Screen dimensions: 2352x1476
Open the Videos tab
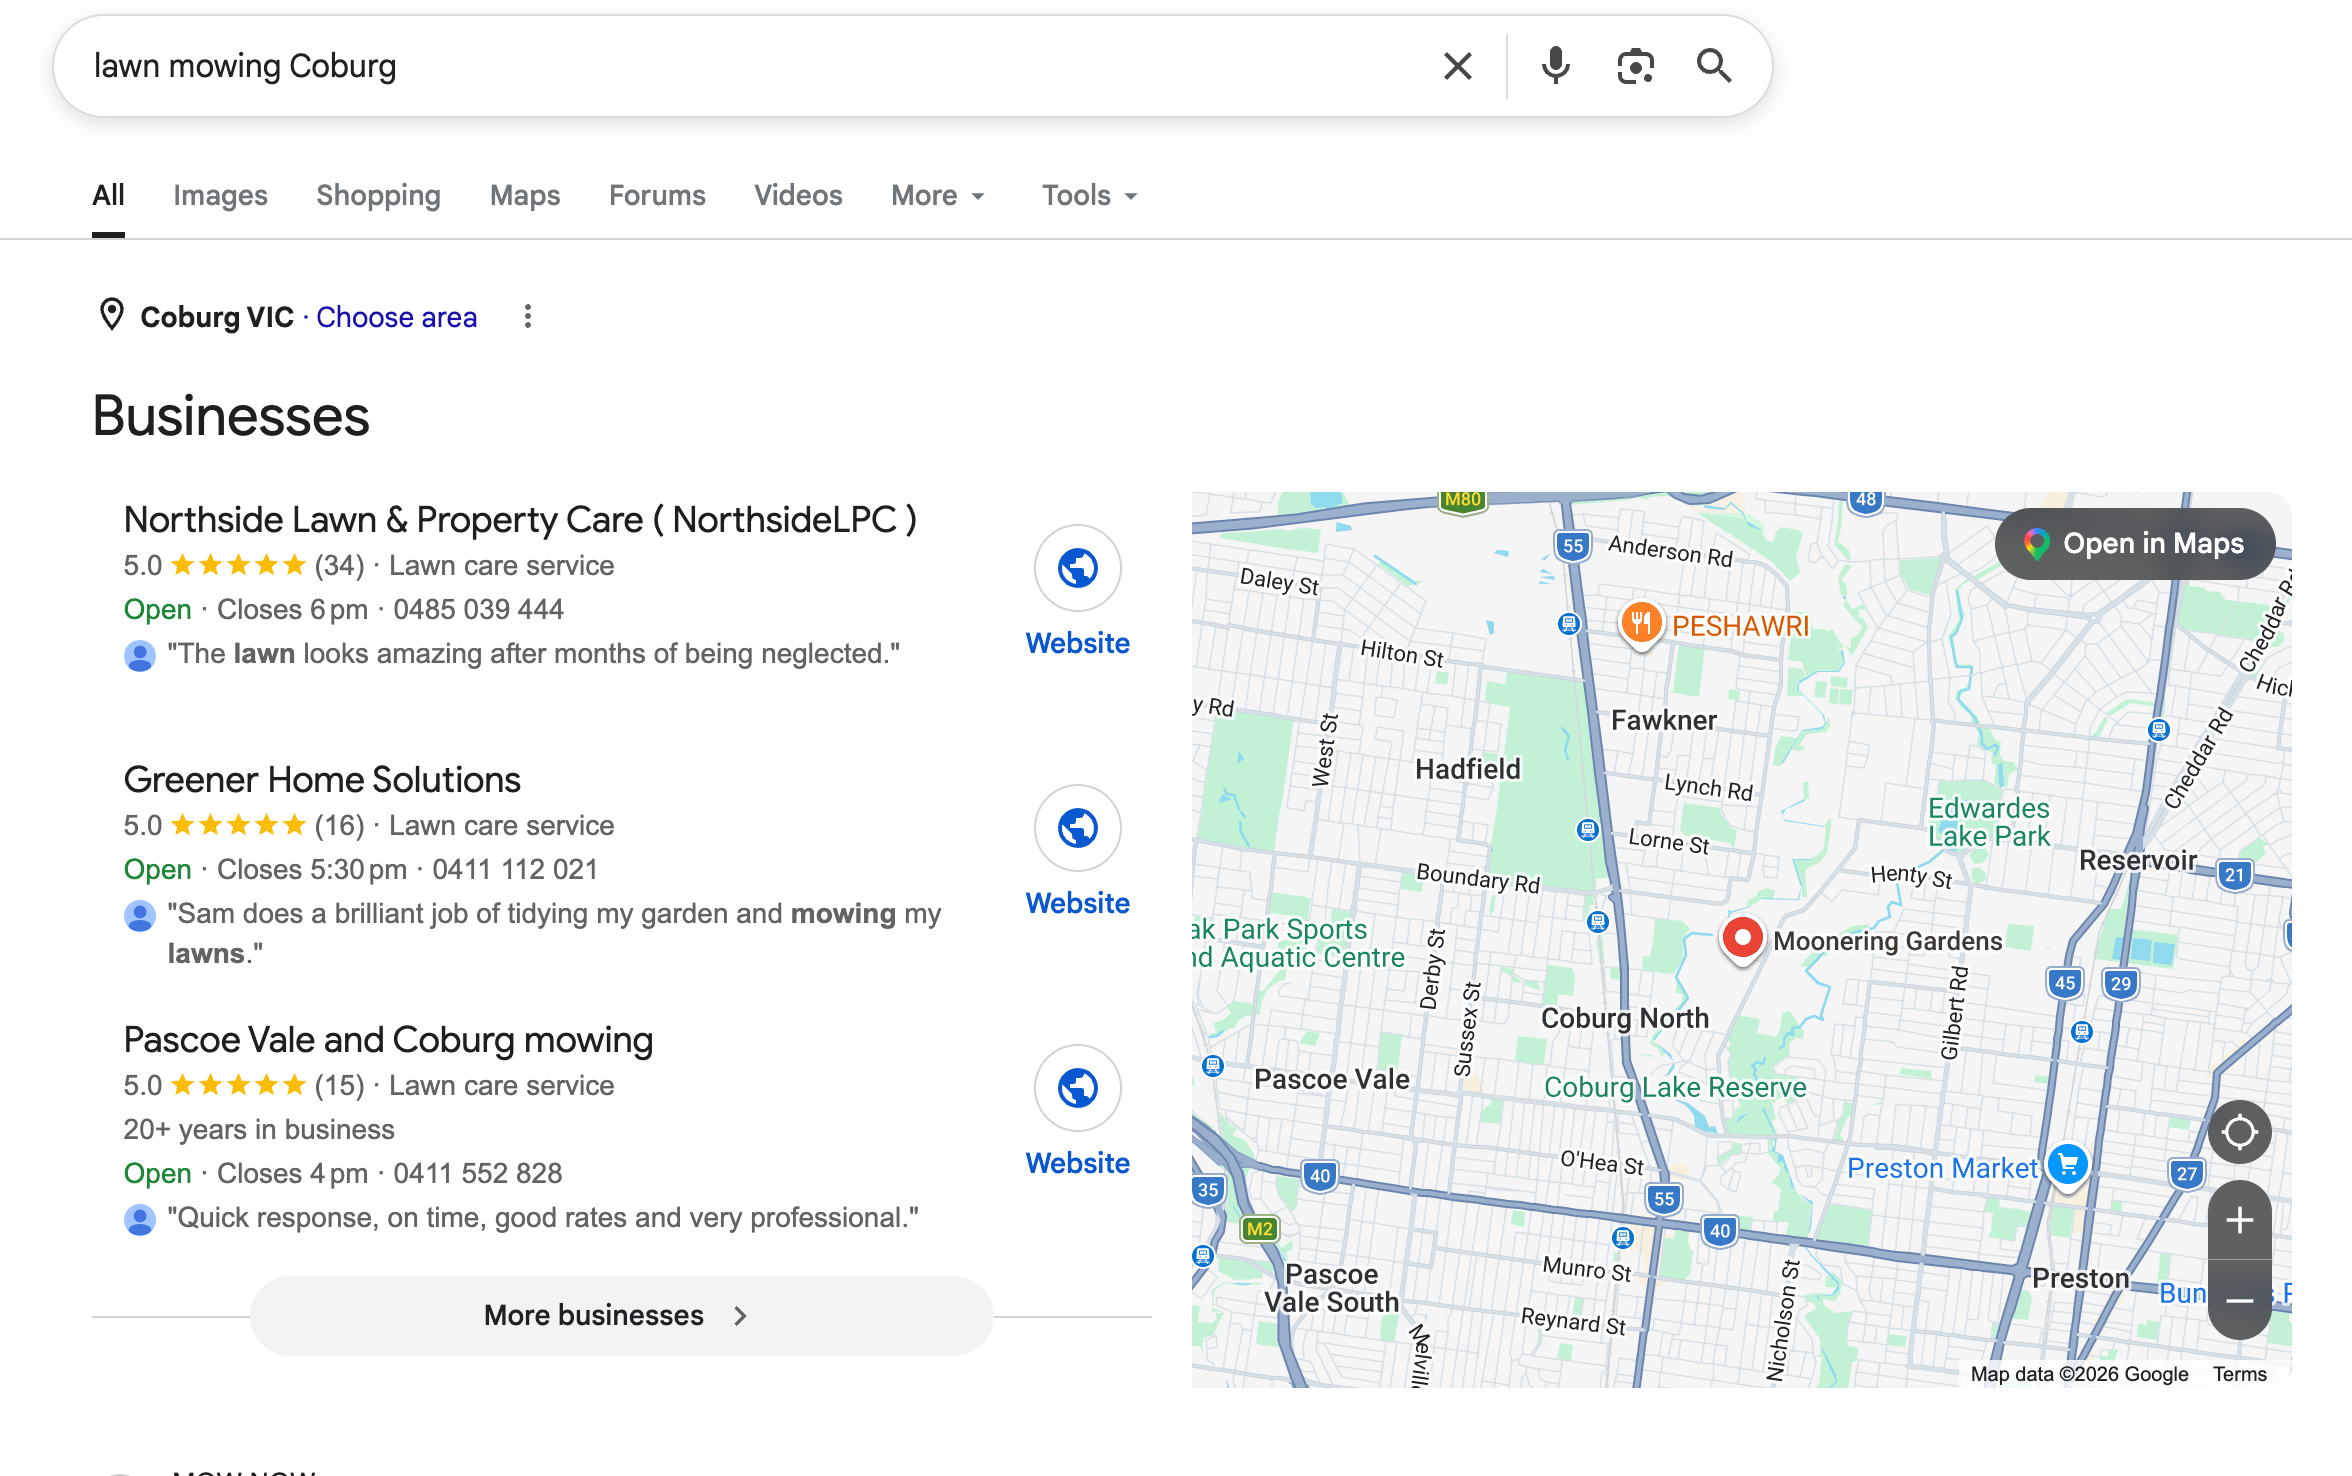coord(798,195)
